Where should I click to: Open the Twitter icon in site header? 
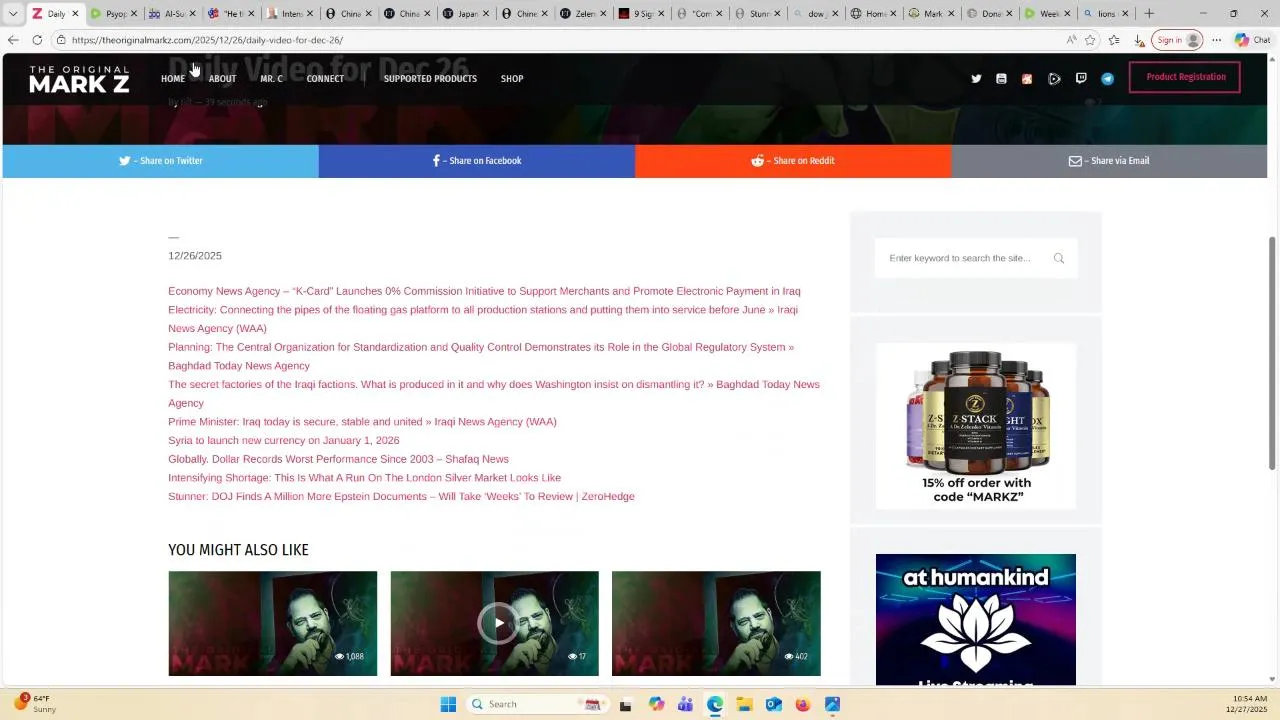[x=976, y=79]
